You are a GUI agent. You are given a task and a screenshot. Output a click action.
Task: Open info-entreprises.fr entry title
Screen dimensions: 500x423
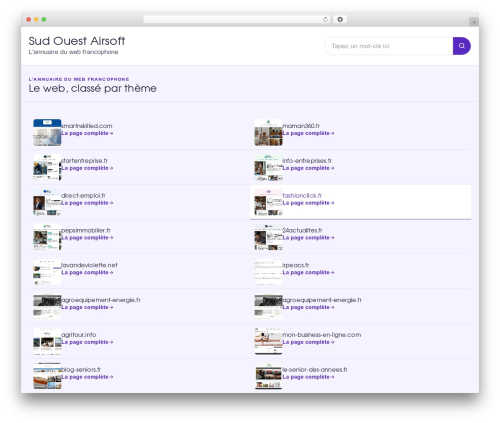[307, 161]
